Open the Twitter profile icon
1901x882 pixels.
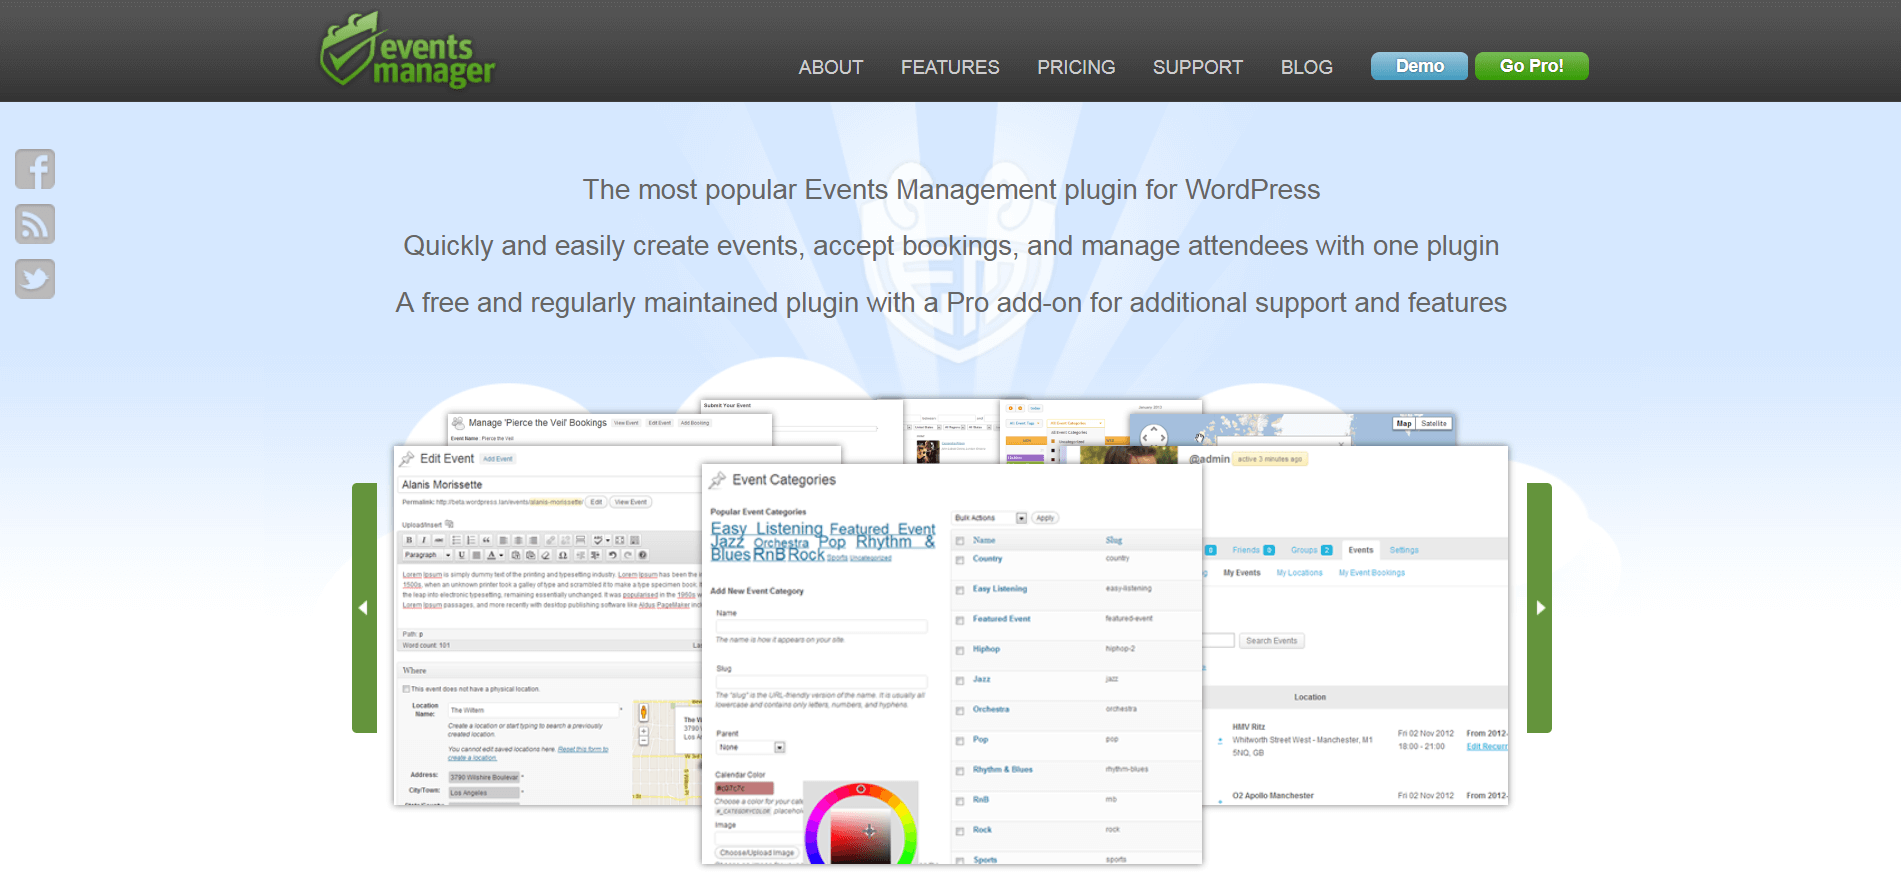35,279
